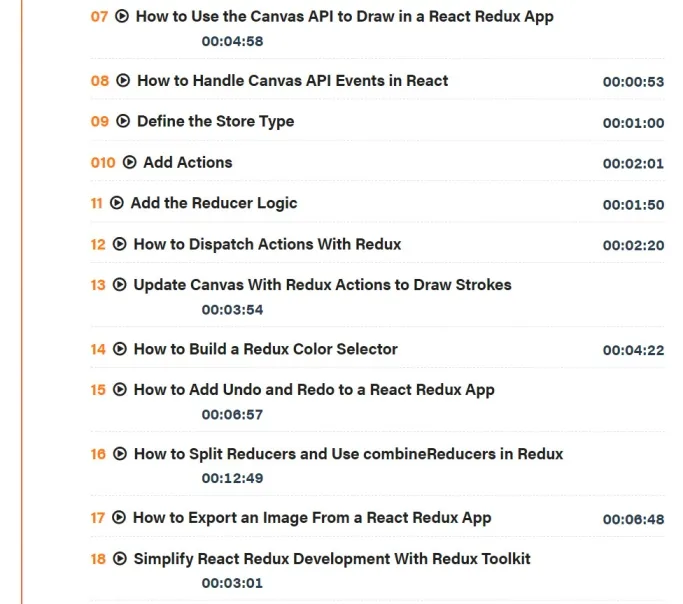
Task: Click duration 00:03:54
Action: pyautogui.click(x=232, y=310)
